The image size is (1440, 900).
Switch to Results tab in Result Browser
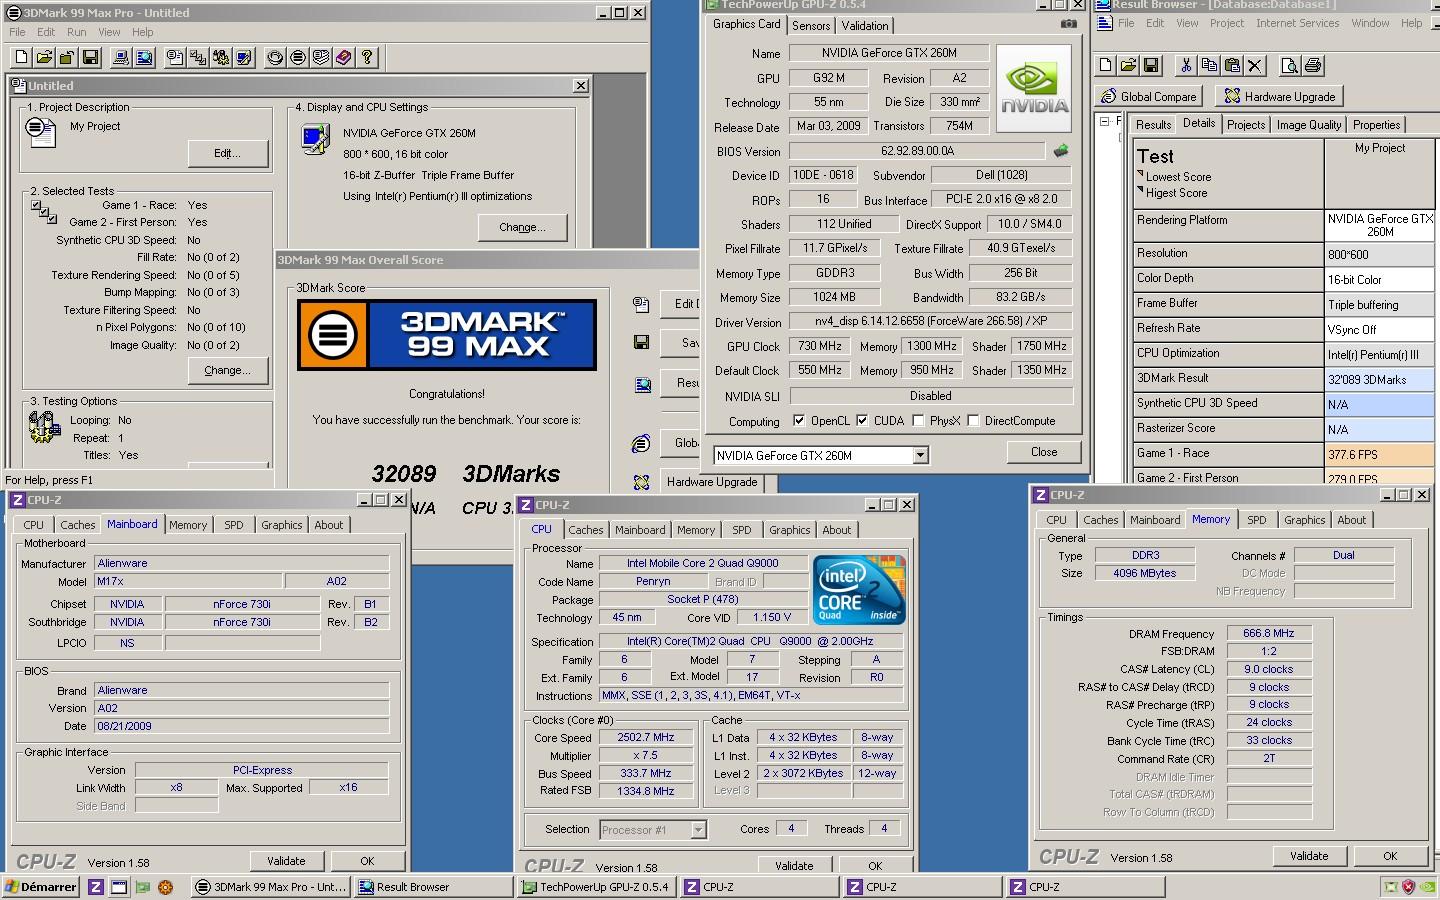(1153, 125)
